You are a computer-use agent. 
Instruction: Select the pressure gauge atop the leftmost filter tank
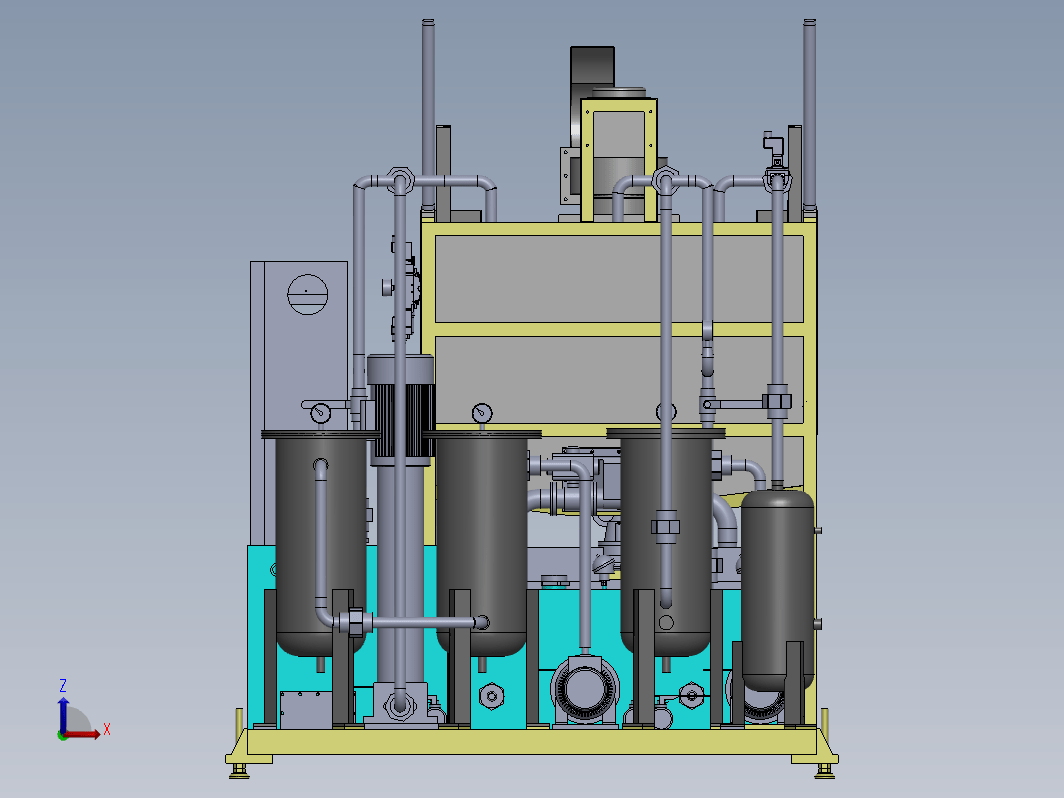320,412
